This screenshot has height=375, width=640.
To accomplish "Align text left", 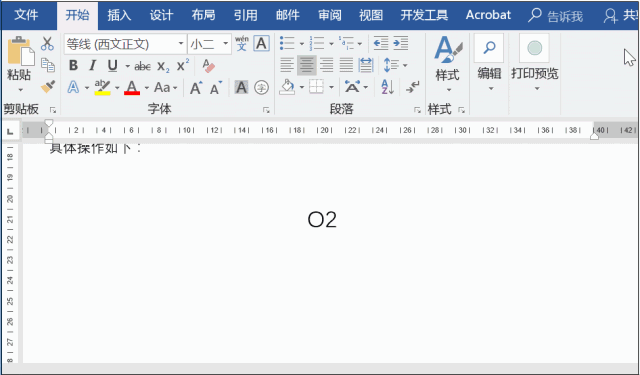I will pos(287,65).
